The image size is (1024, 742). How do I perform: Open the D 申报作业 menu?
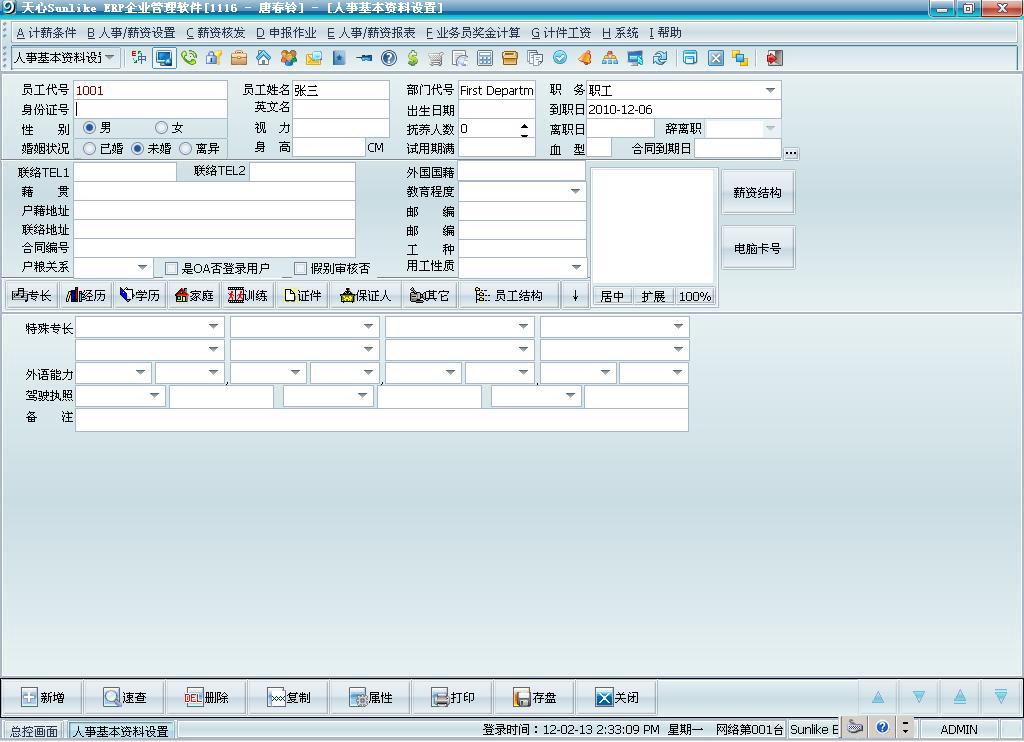click(x=286, y=33)
